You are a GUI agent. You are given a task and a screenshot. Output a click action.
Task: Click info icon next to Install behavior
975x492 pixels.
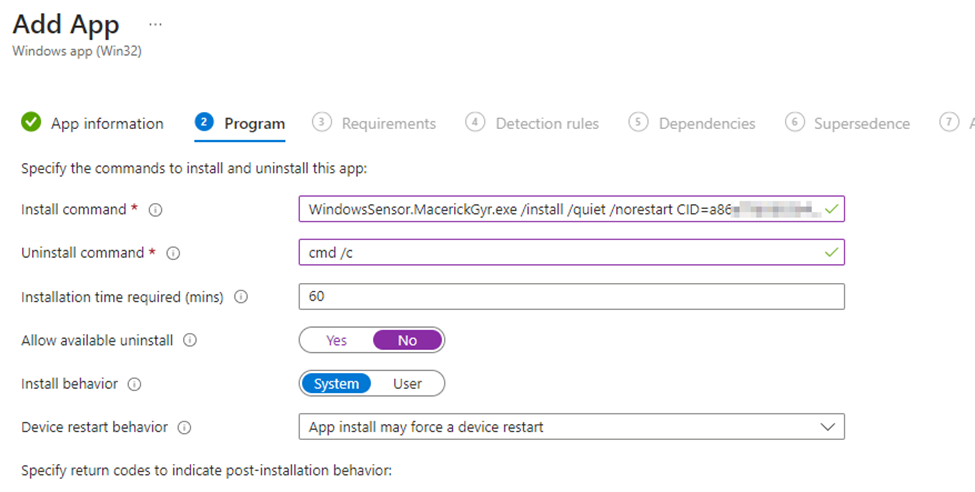(135, 384)
